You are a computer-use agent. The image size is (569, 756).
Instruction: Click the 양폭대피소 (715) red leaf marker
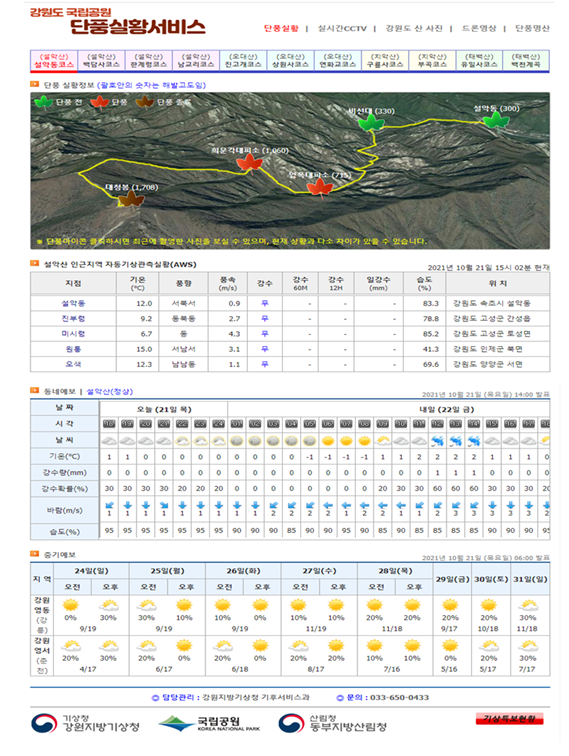pyautogui.click(x=320, y=187)
